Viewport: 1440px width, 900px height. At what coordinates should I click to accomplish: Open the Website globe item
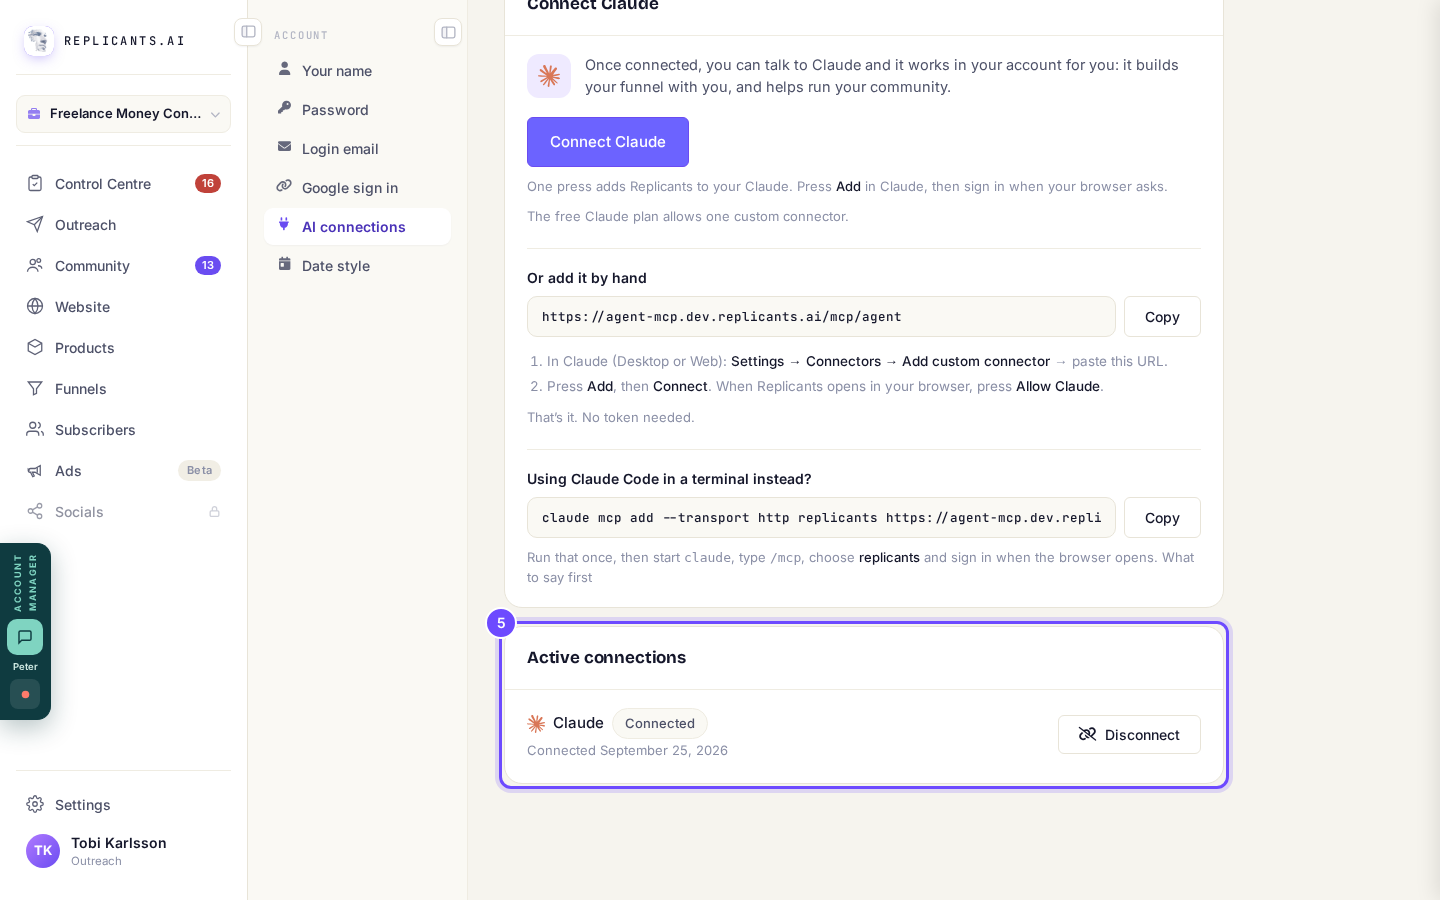coord(123,307)
